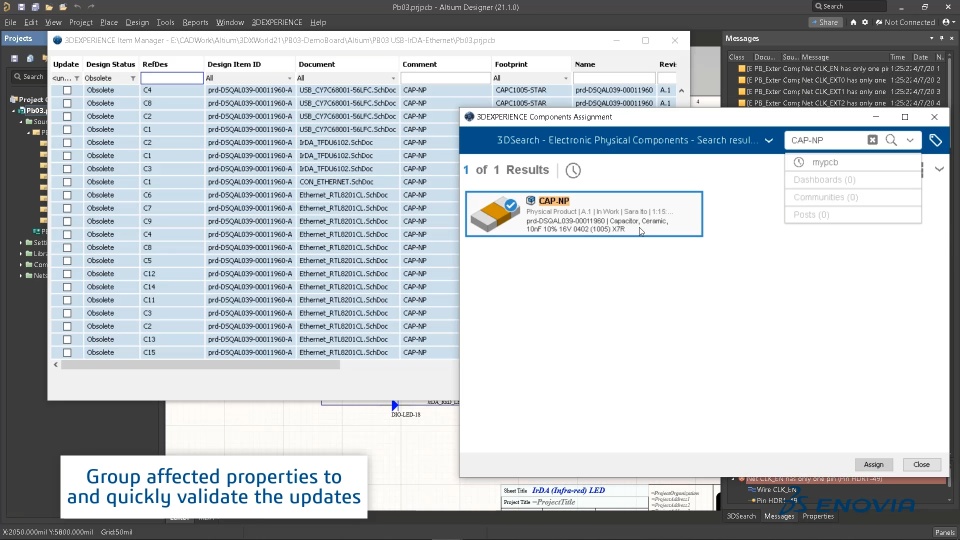Click the Item Manager horizontal scrollbar
This screenshot has height=540, width=960.
pos(200,364)
